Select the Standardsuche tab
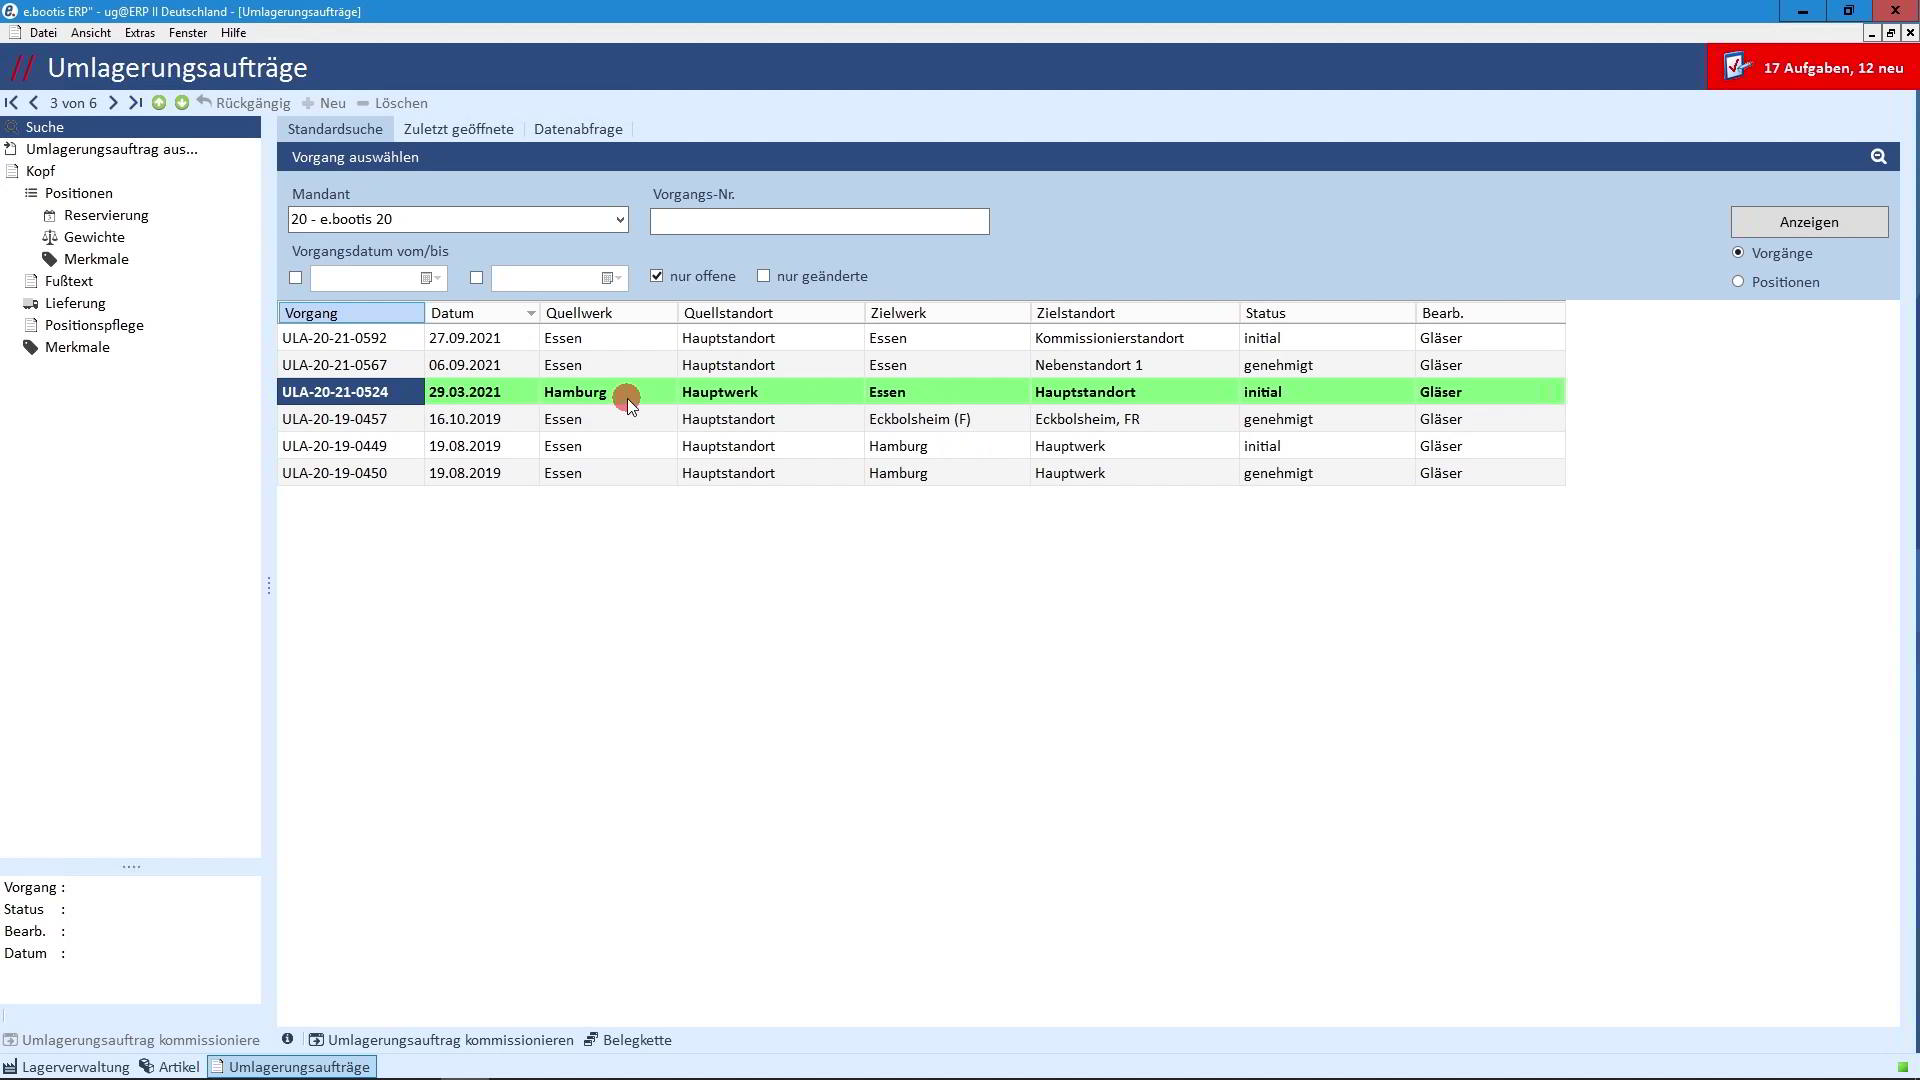 (x=335, y=129)
